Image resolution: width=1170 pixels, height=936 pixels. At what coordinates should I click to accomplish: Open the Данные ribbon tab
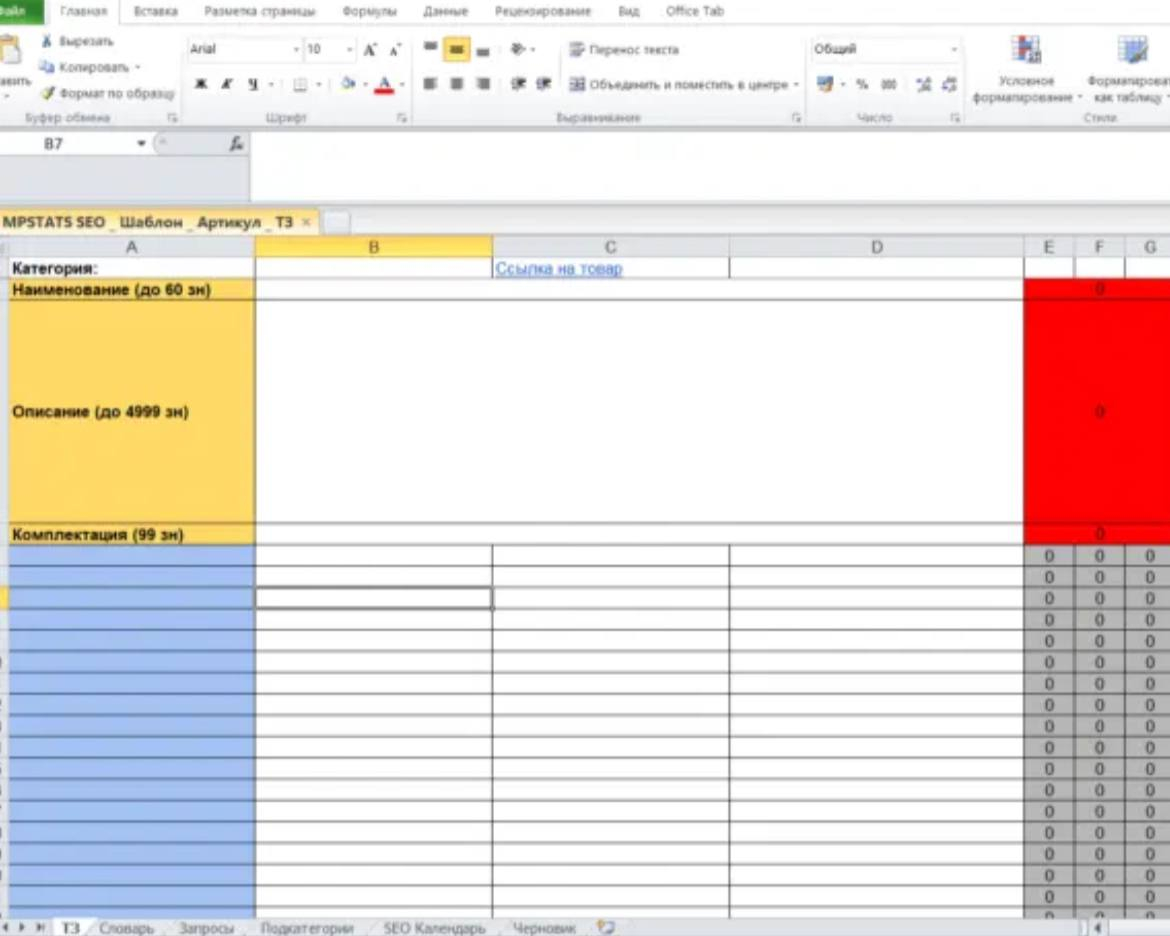pos(445,11)
